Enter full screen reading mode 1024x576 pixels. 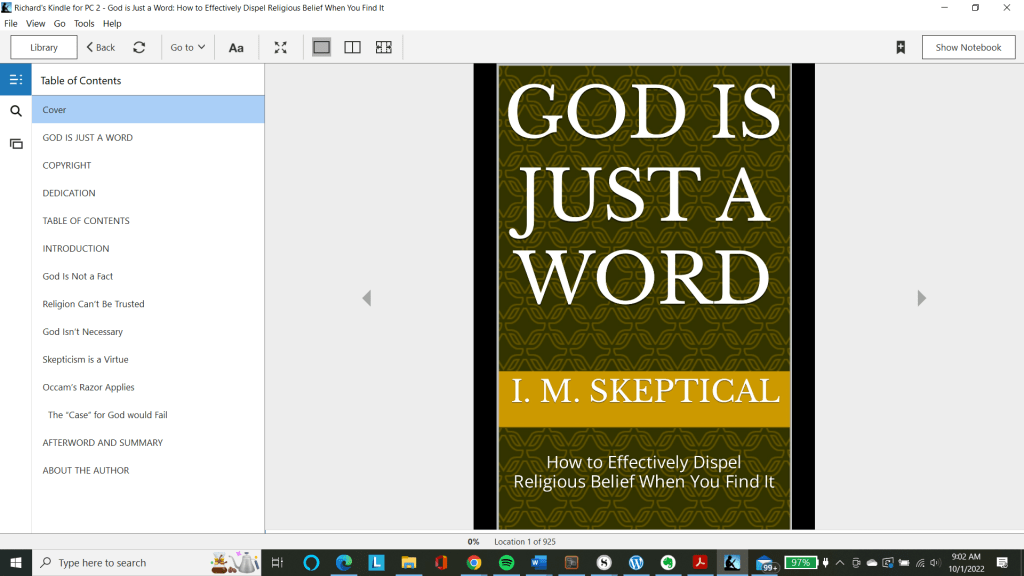click(x=281, y=47)
